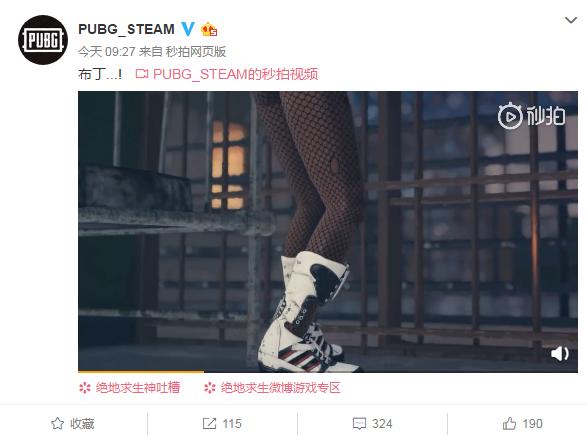Click the 秒拍 watermark logo

(531, 116)
